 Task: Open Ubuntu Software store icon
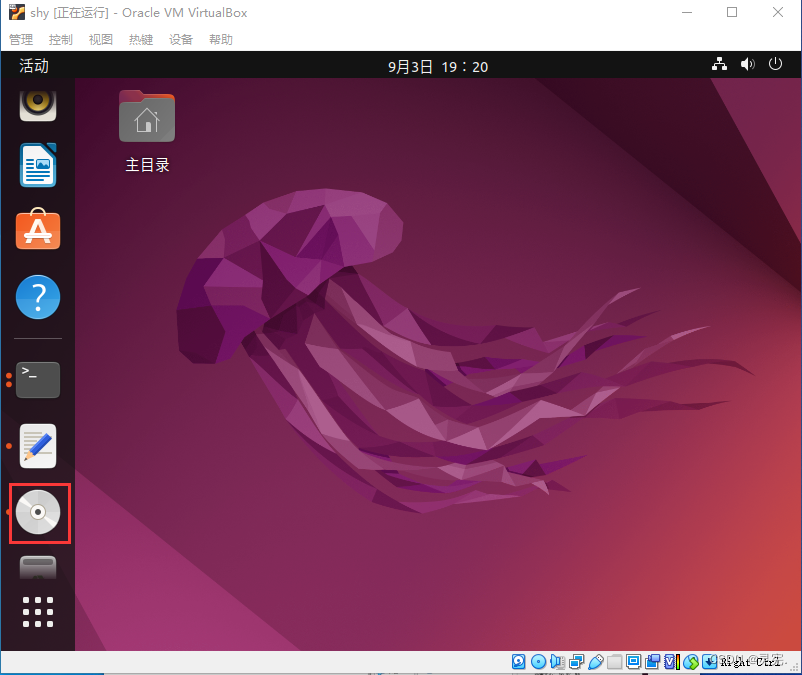[x=38, y=229]
